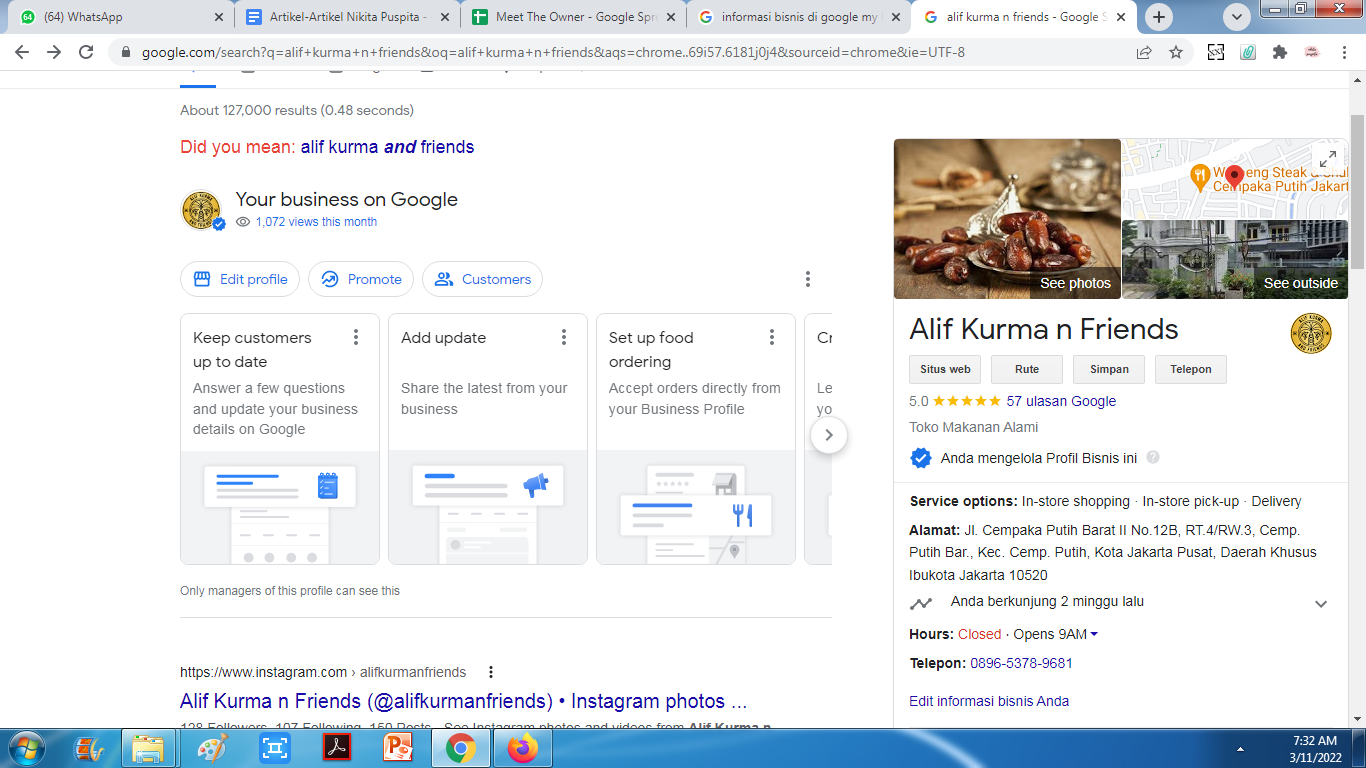1366x768 pixels.
Task: Bookmark this page with star icon
Action: 1176,52
